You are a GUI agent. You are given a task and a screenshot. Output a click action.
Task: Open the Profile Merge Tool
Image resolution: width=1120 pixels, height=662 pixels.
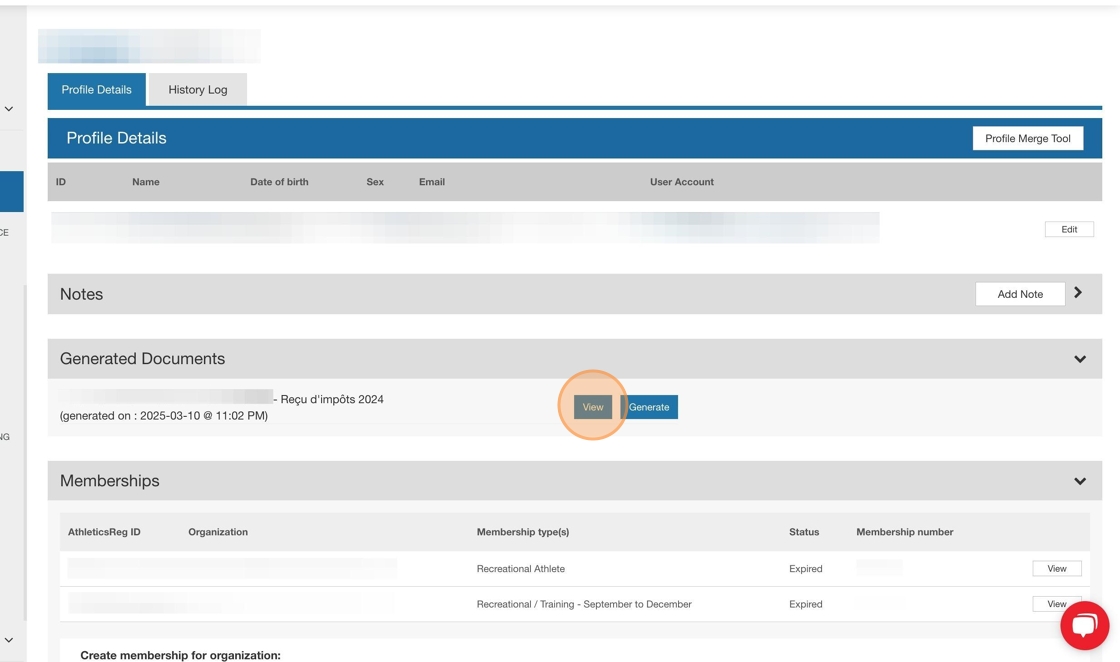pyautogui.click(x=1027, y=138)
